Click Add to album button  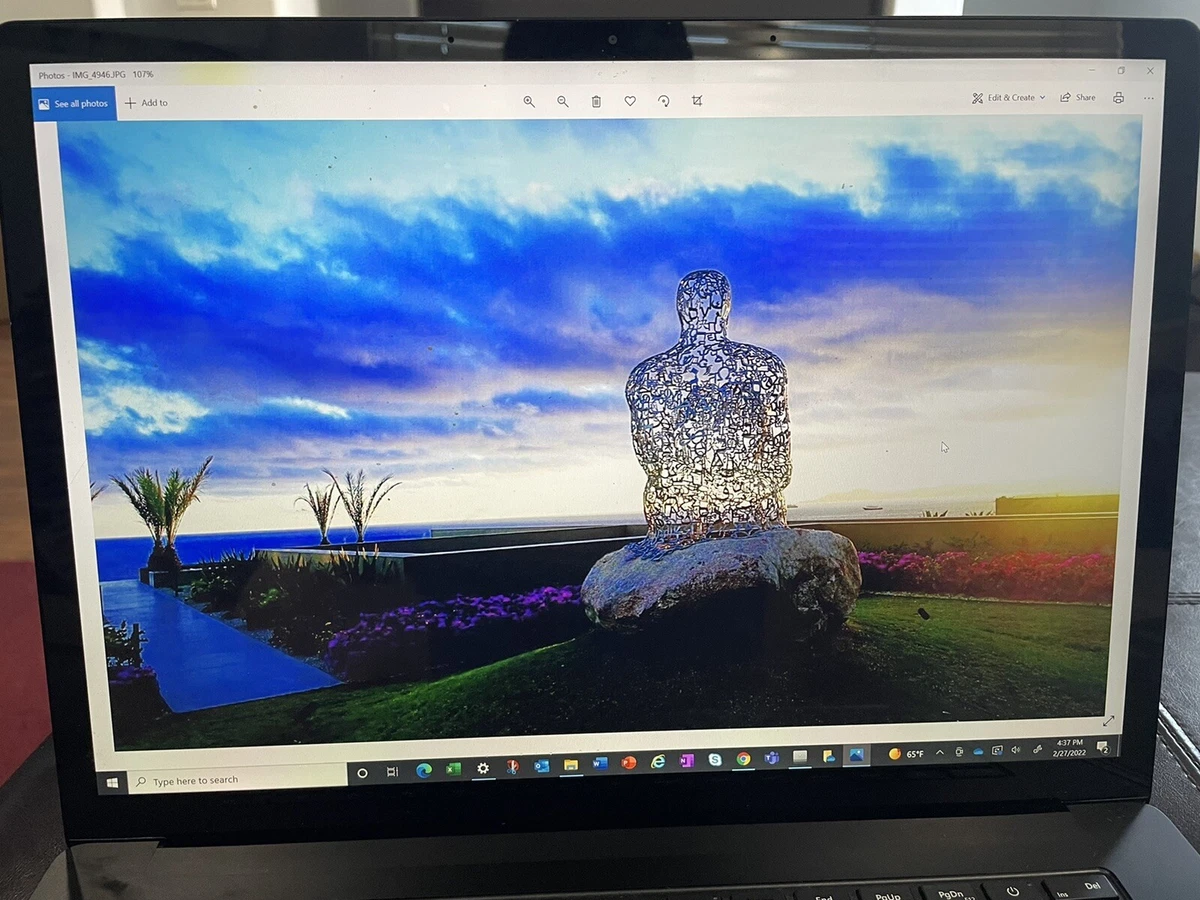[146, 103]
